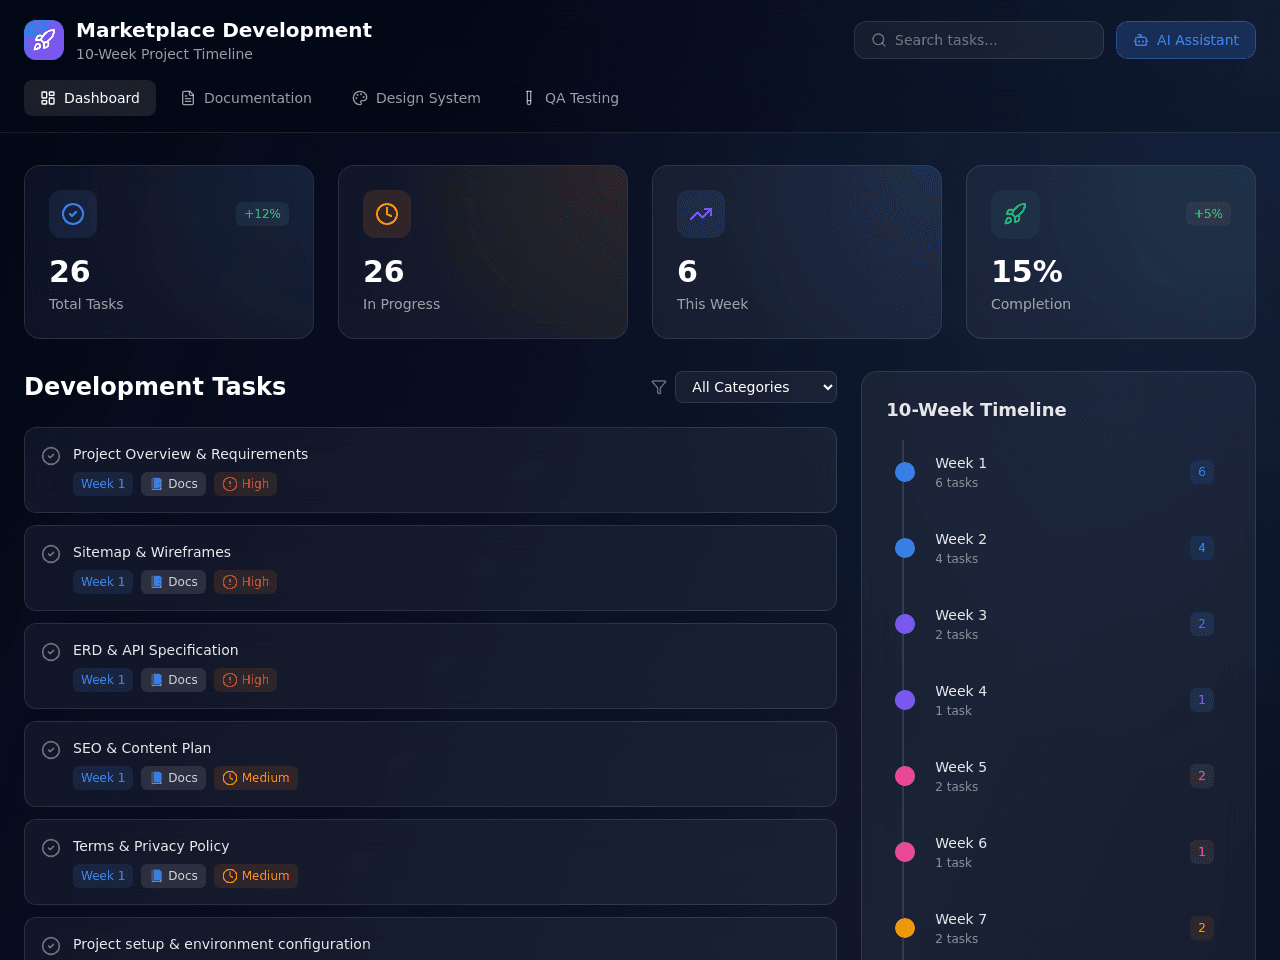Select the Week 7 timeline marker

[905, 928]
